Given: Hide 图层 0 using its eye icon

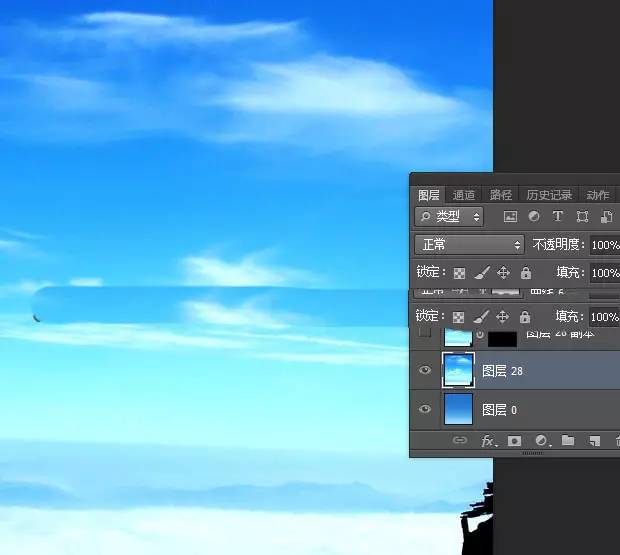Looking at the screenshot, I should coord(425,409).
